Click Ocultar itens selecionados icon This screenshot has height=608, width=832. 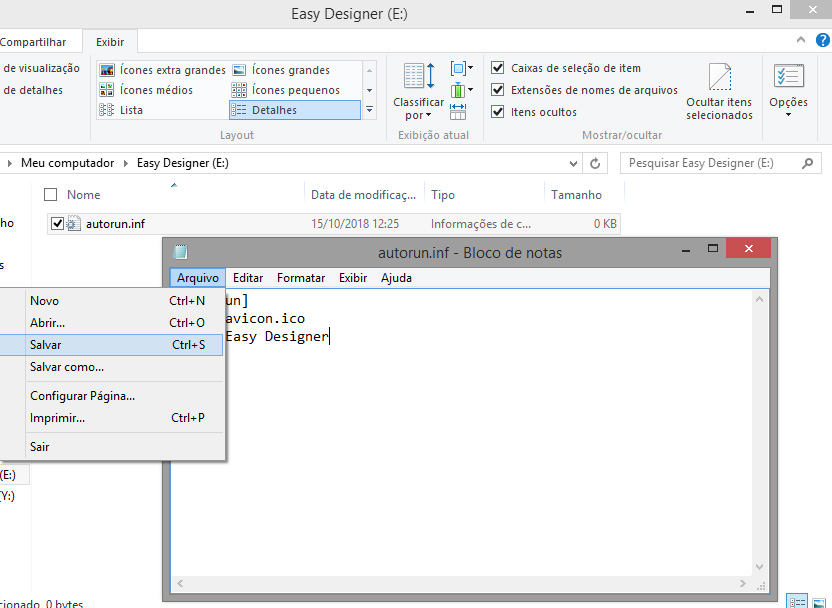(719, 78)
